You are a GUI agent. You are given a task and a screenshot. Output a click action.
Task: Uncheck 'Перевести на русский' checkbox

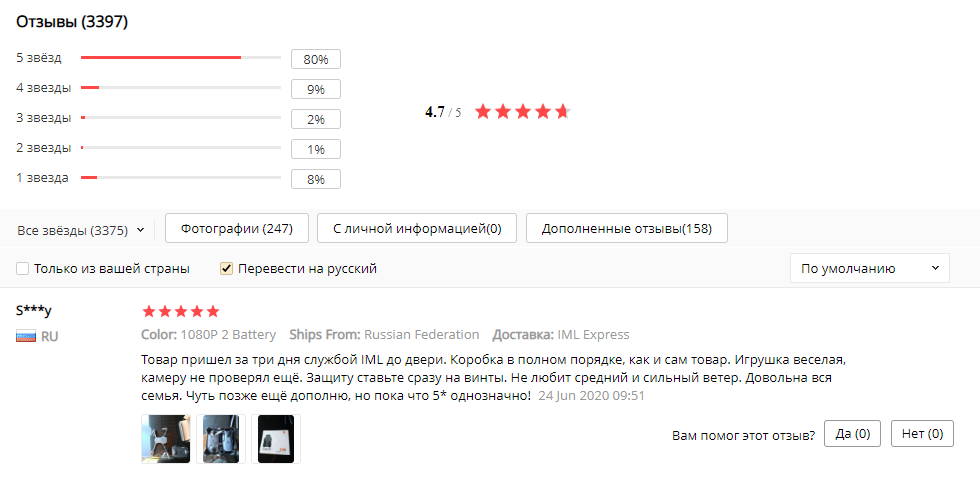click(x=226, y=269)
